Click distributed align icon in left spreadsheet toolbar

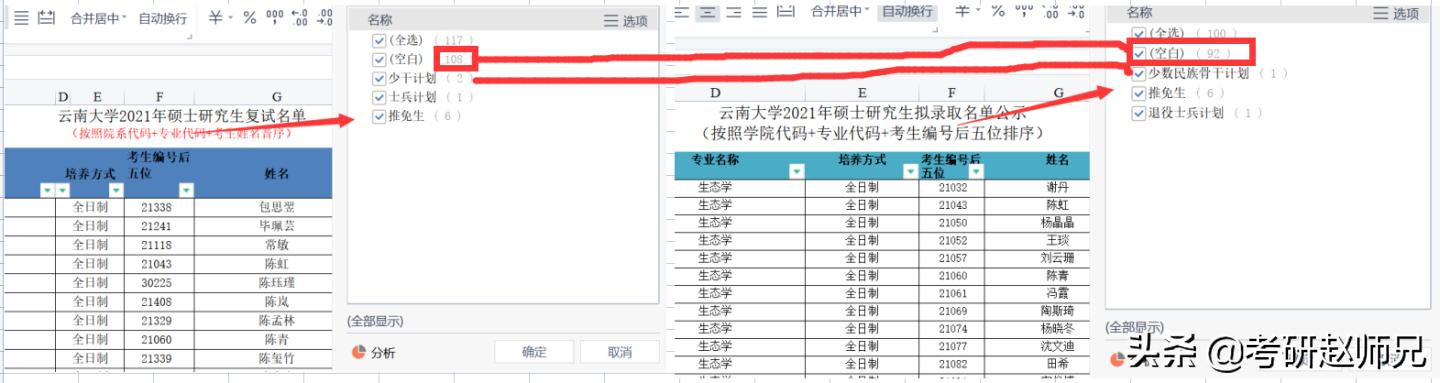coord(45,18)
